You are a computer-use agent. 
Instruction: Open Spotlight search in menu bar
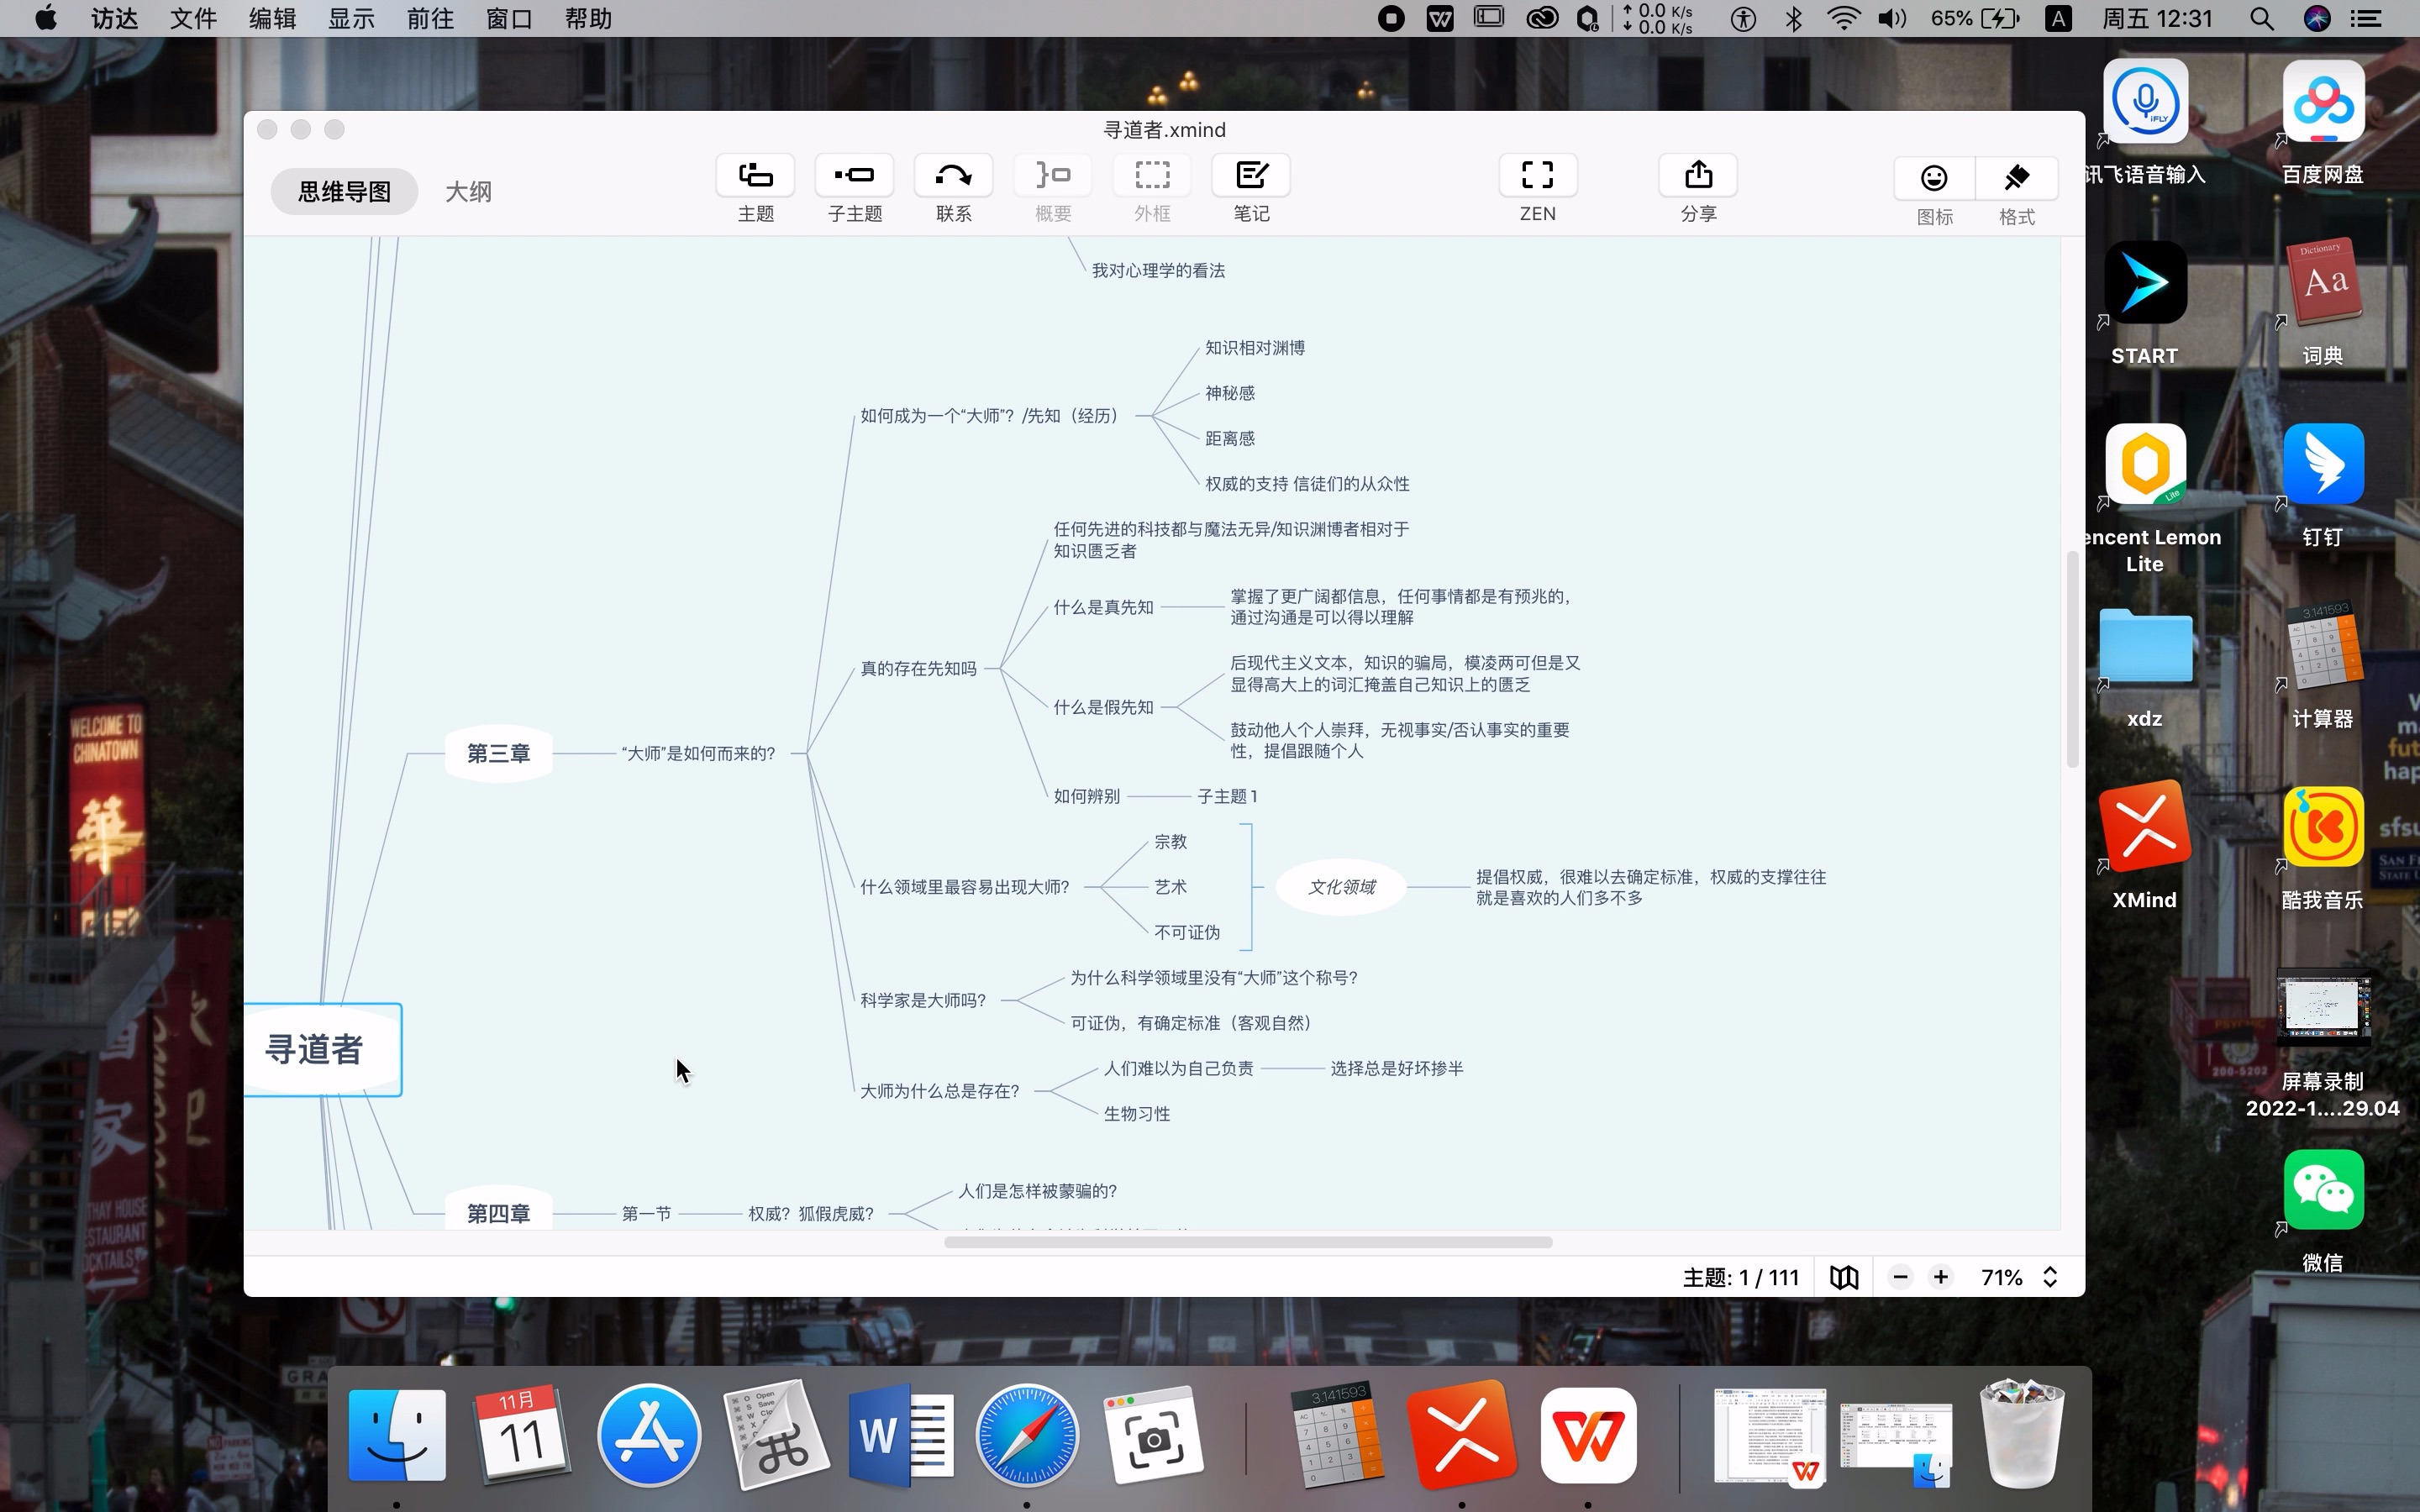[x=2262, y=19]
